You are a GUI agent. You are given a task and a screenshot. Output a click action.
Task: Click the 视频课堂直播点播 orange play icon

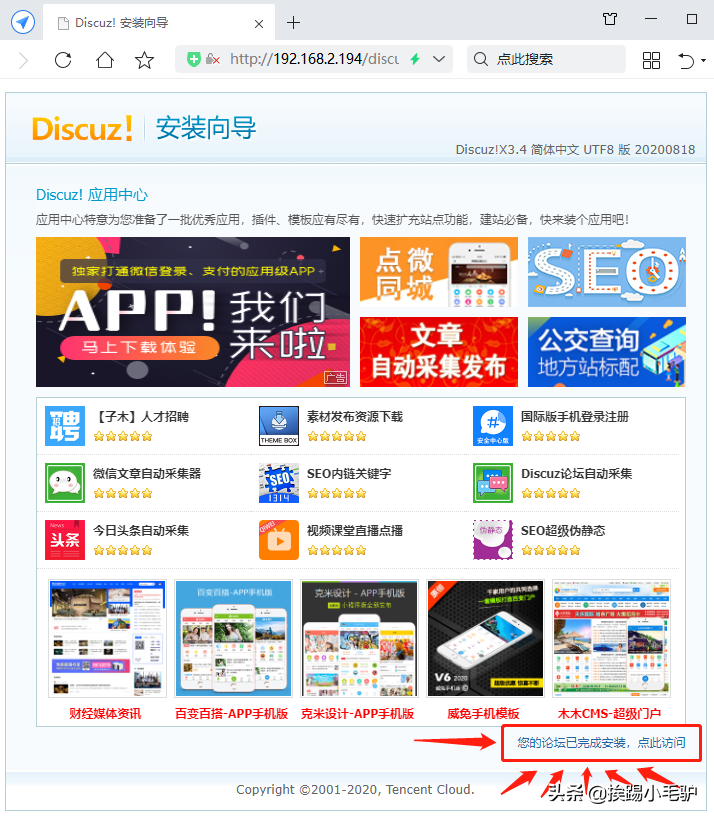(279, 540)
